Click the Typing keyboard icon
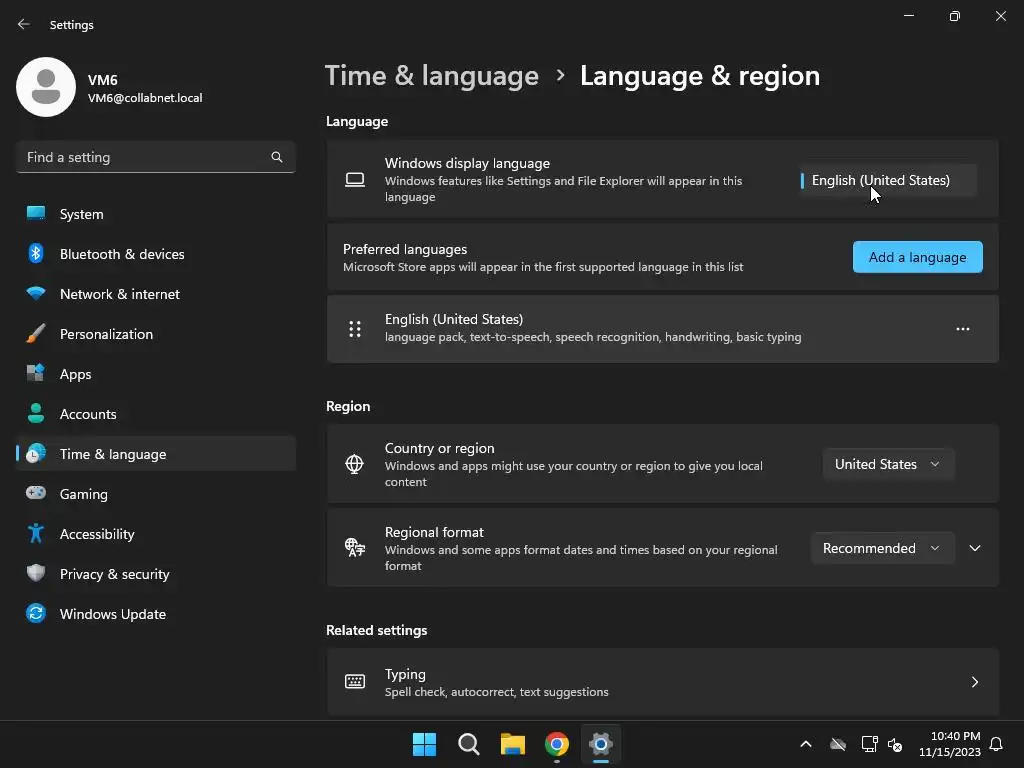Screen dimensions: 1024x768 point(355,682)
